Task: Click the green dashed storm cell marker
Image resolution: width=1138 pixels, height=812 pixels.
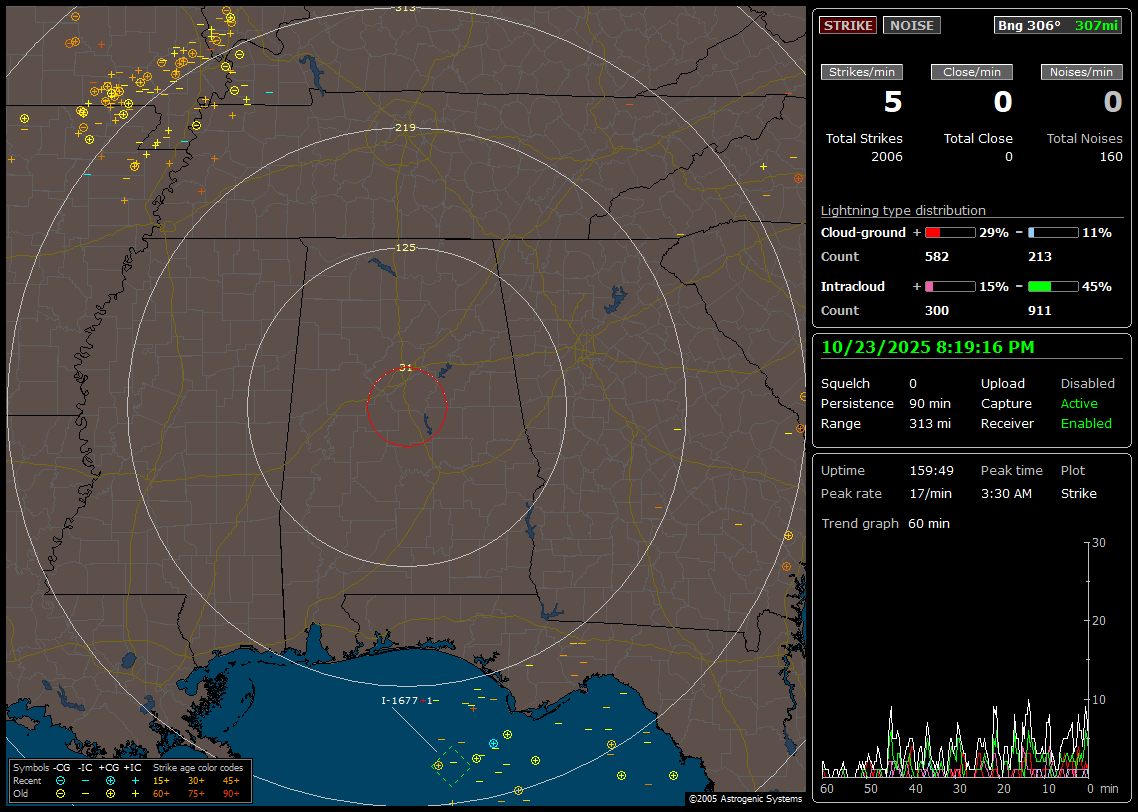Action: coord(452,765)
